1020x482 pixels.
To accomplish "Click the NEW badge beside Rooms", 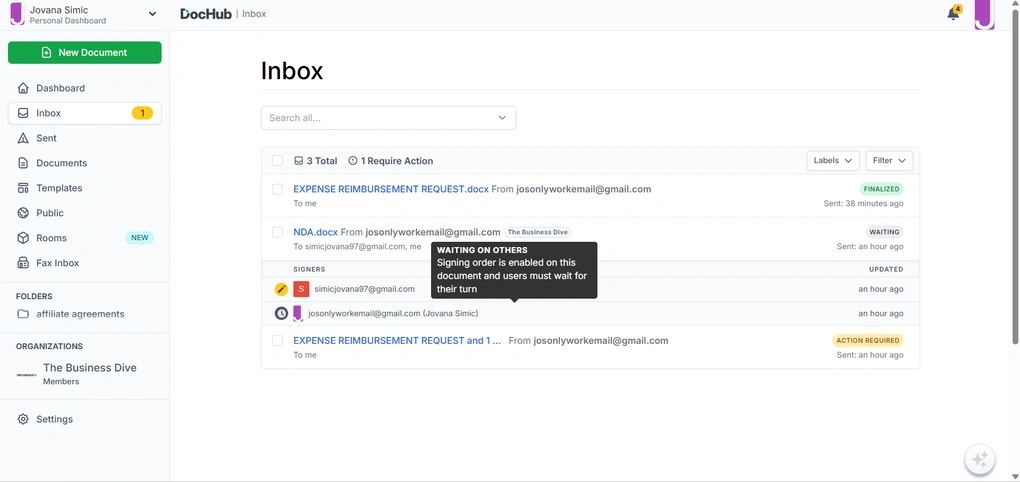I will 140,238.
